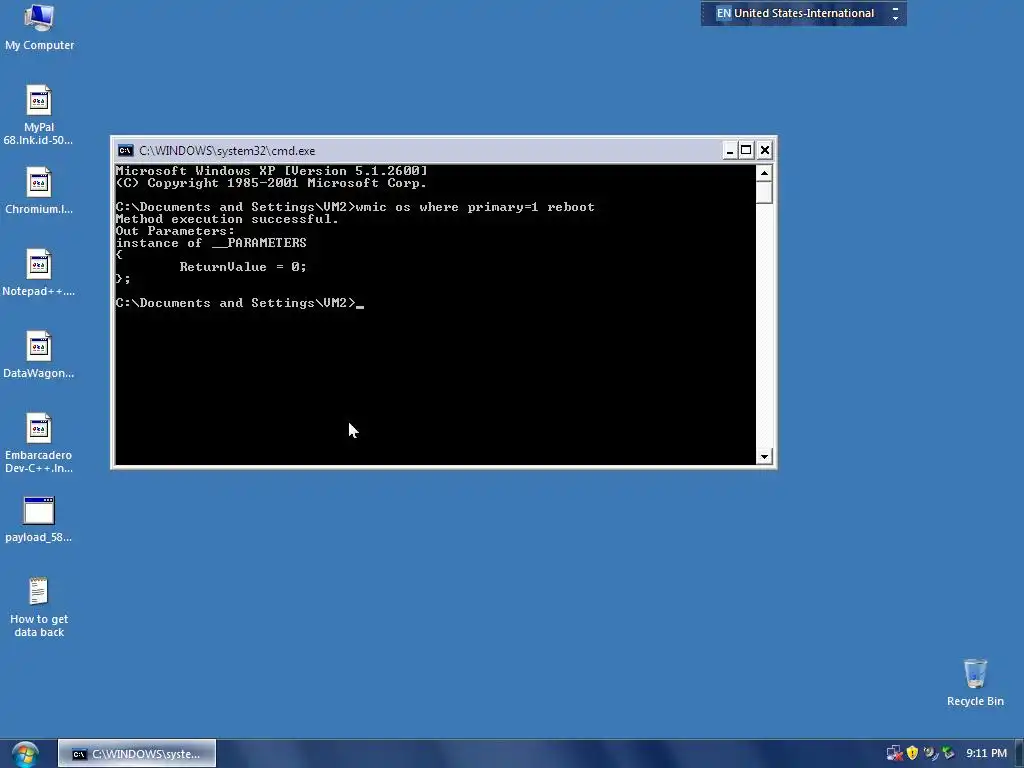Click the cmd.exe window title text
This screenshot has width=1024, height=768.
pyautogui.click(x=227, y=151)
